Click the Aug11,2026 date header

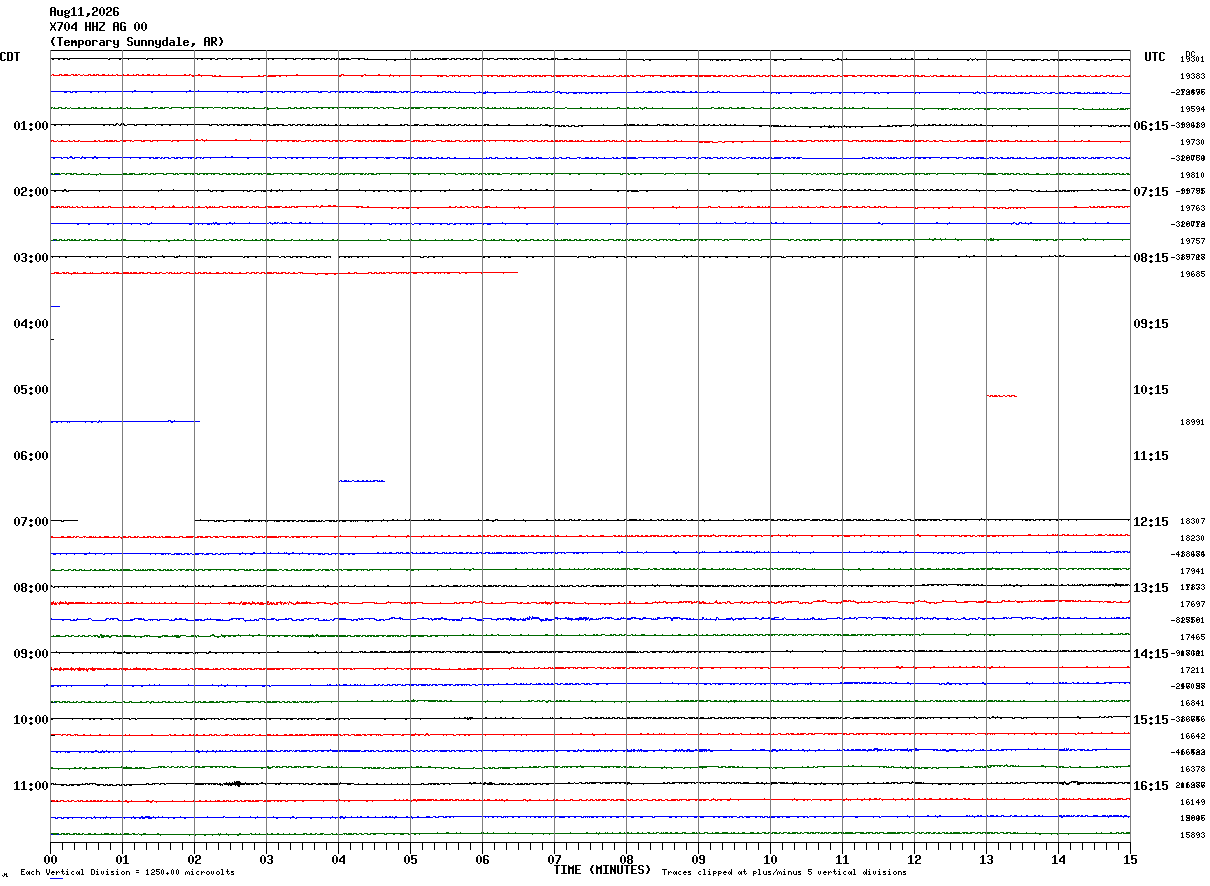click(x=84, y=12)
